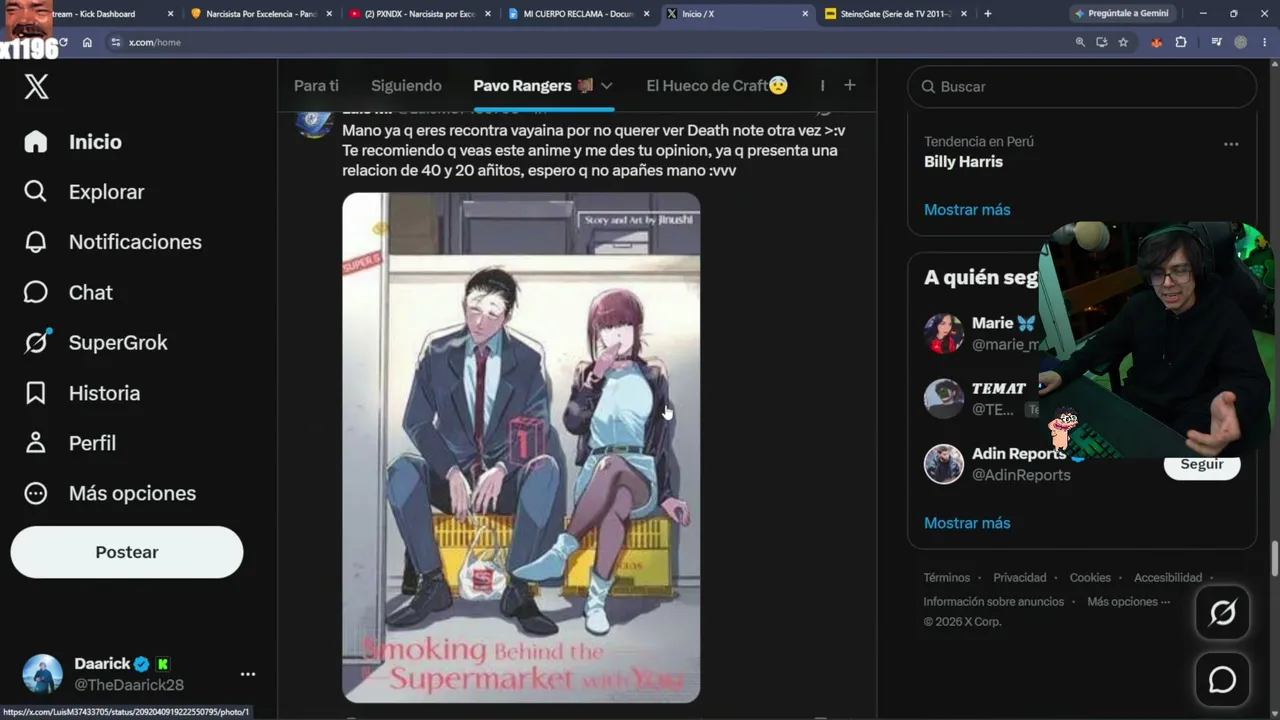1280x720 pixels.
Task: Click Daarick's profile avatar
Action: point(43,674)
